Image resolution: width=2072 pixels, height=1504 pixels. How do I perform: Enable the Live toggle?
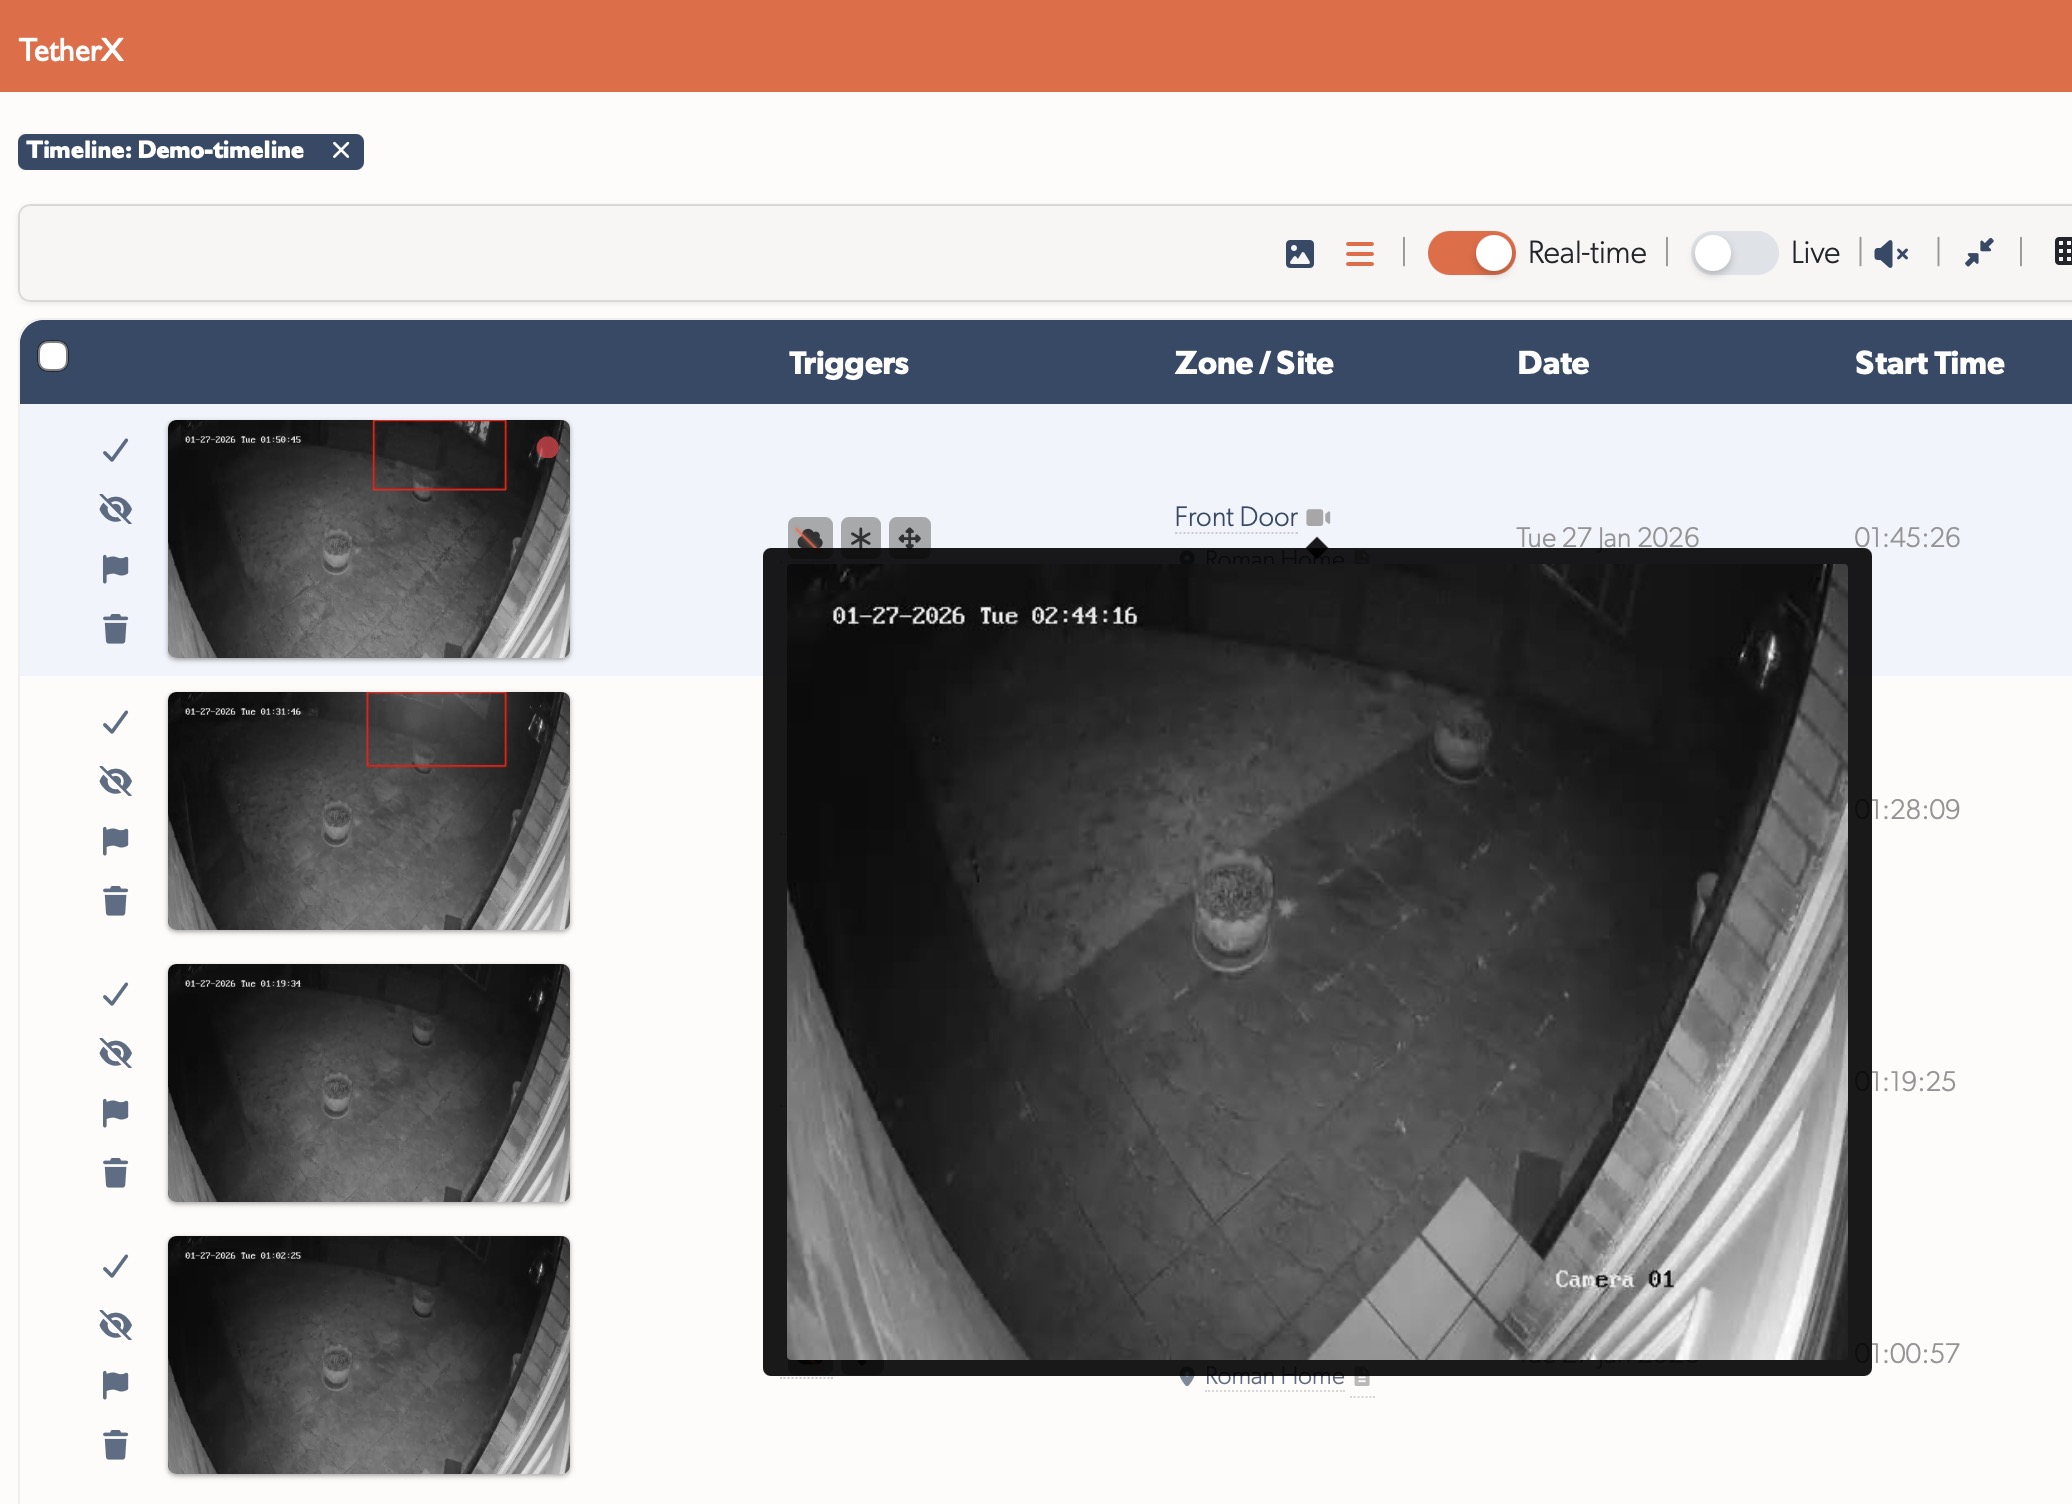click(1734, 253)
